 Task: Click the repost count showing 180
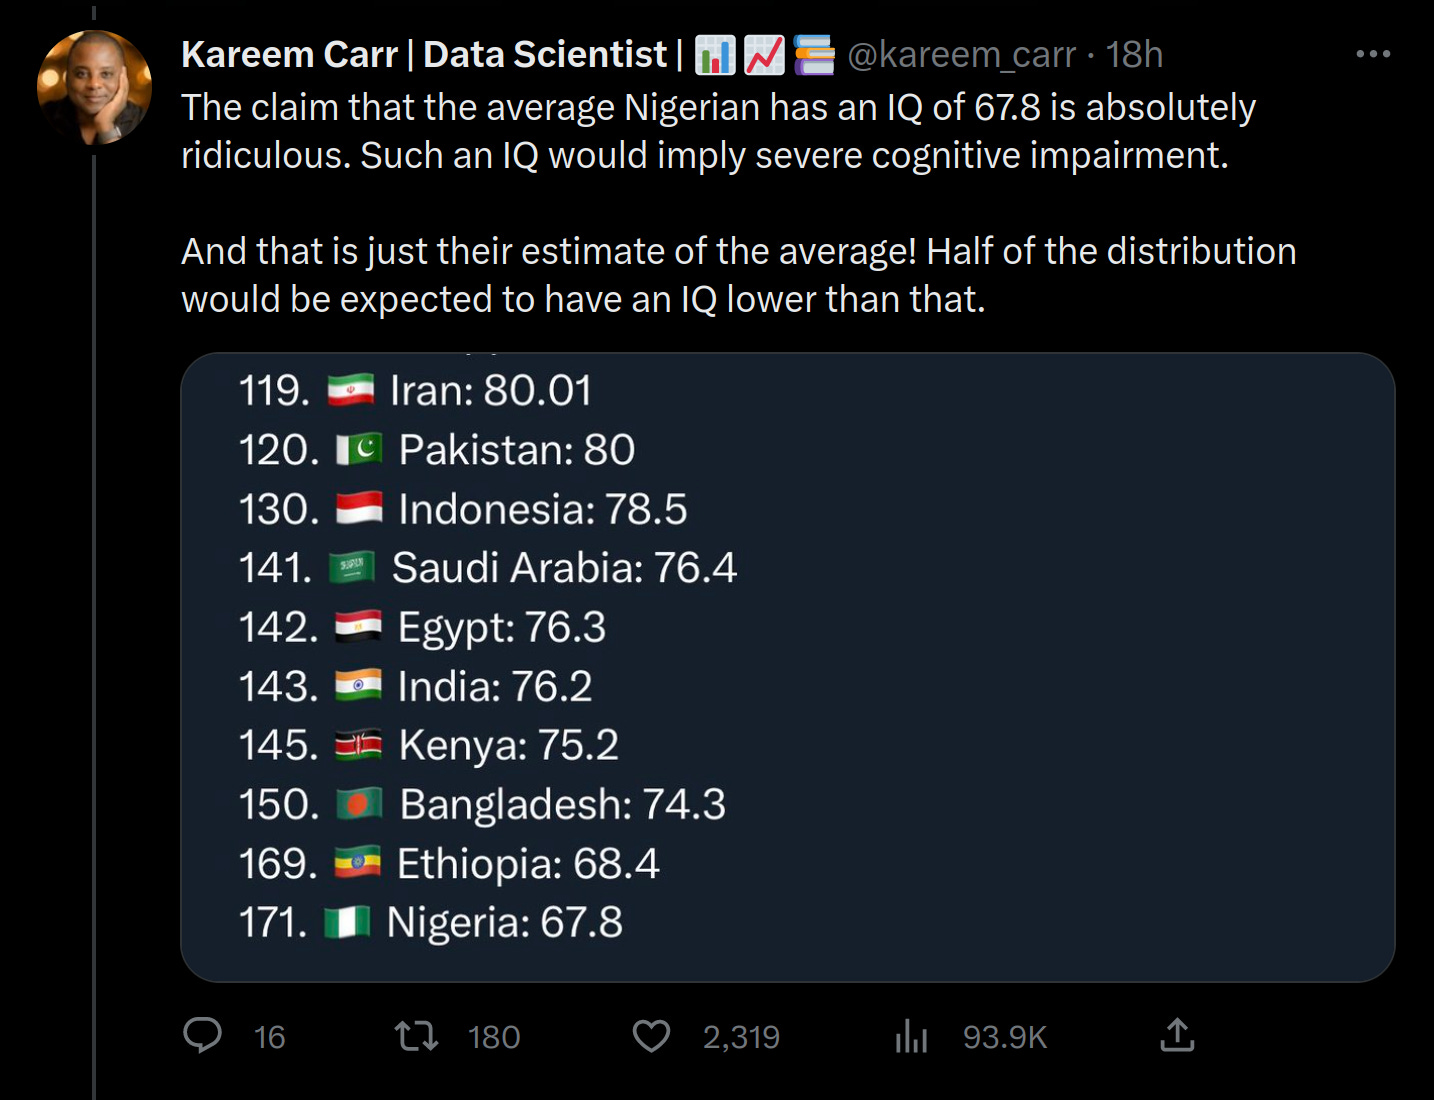pos(492,1037)
